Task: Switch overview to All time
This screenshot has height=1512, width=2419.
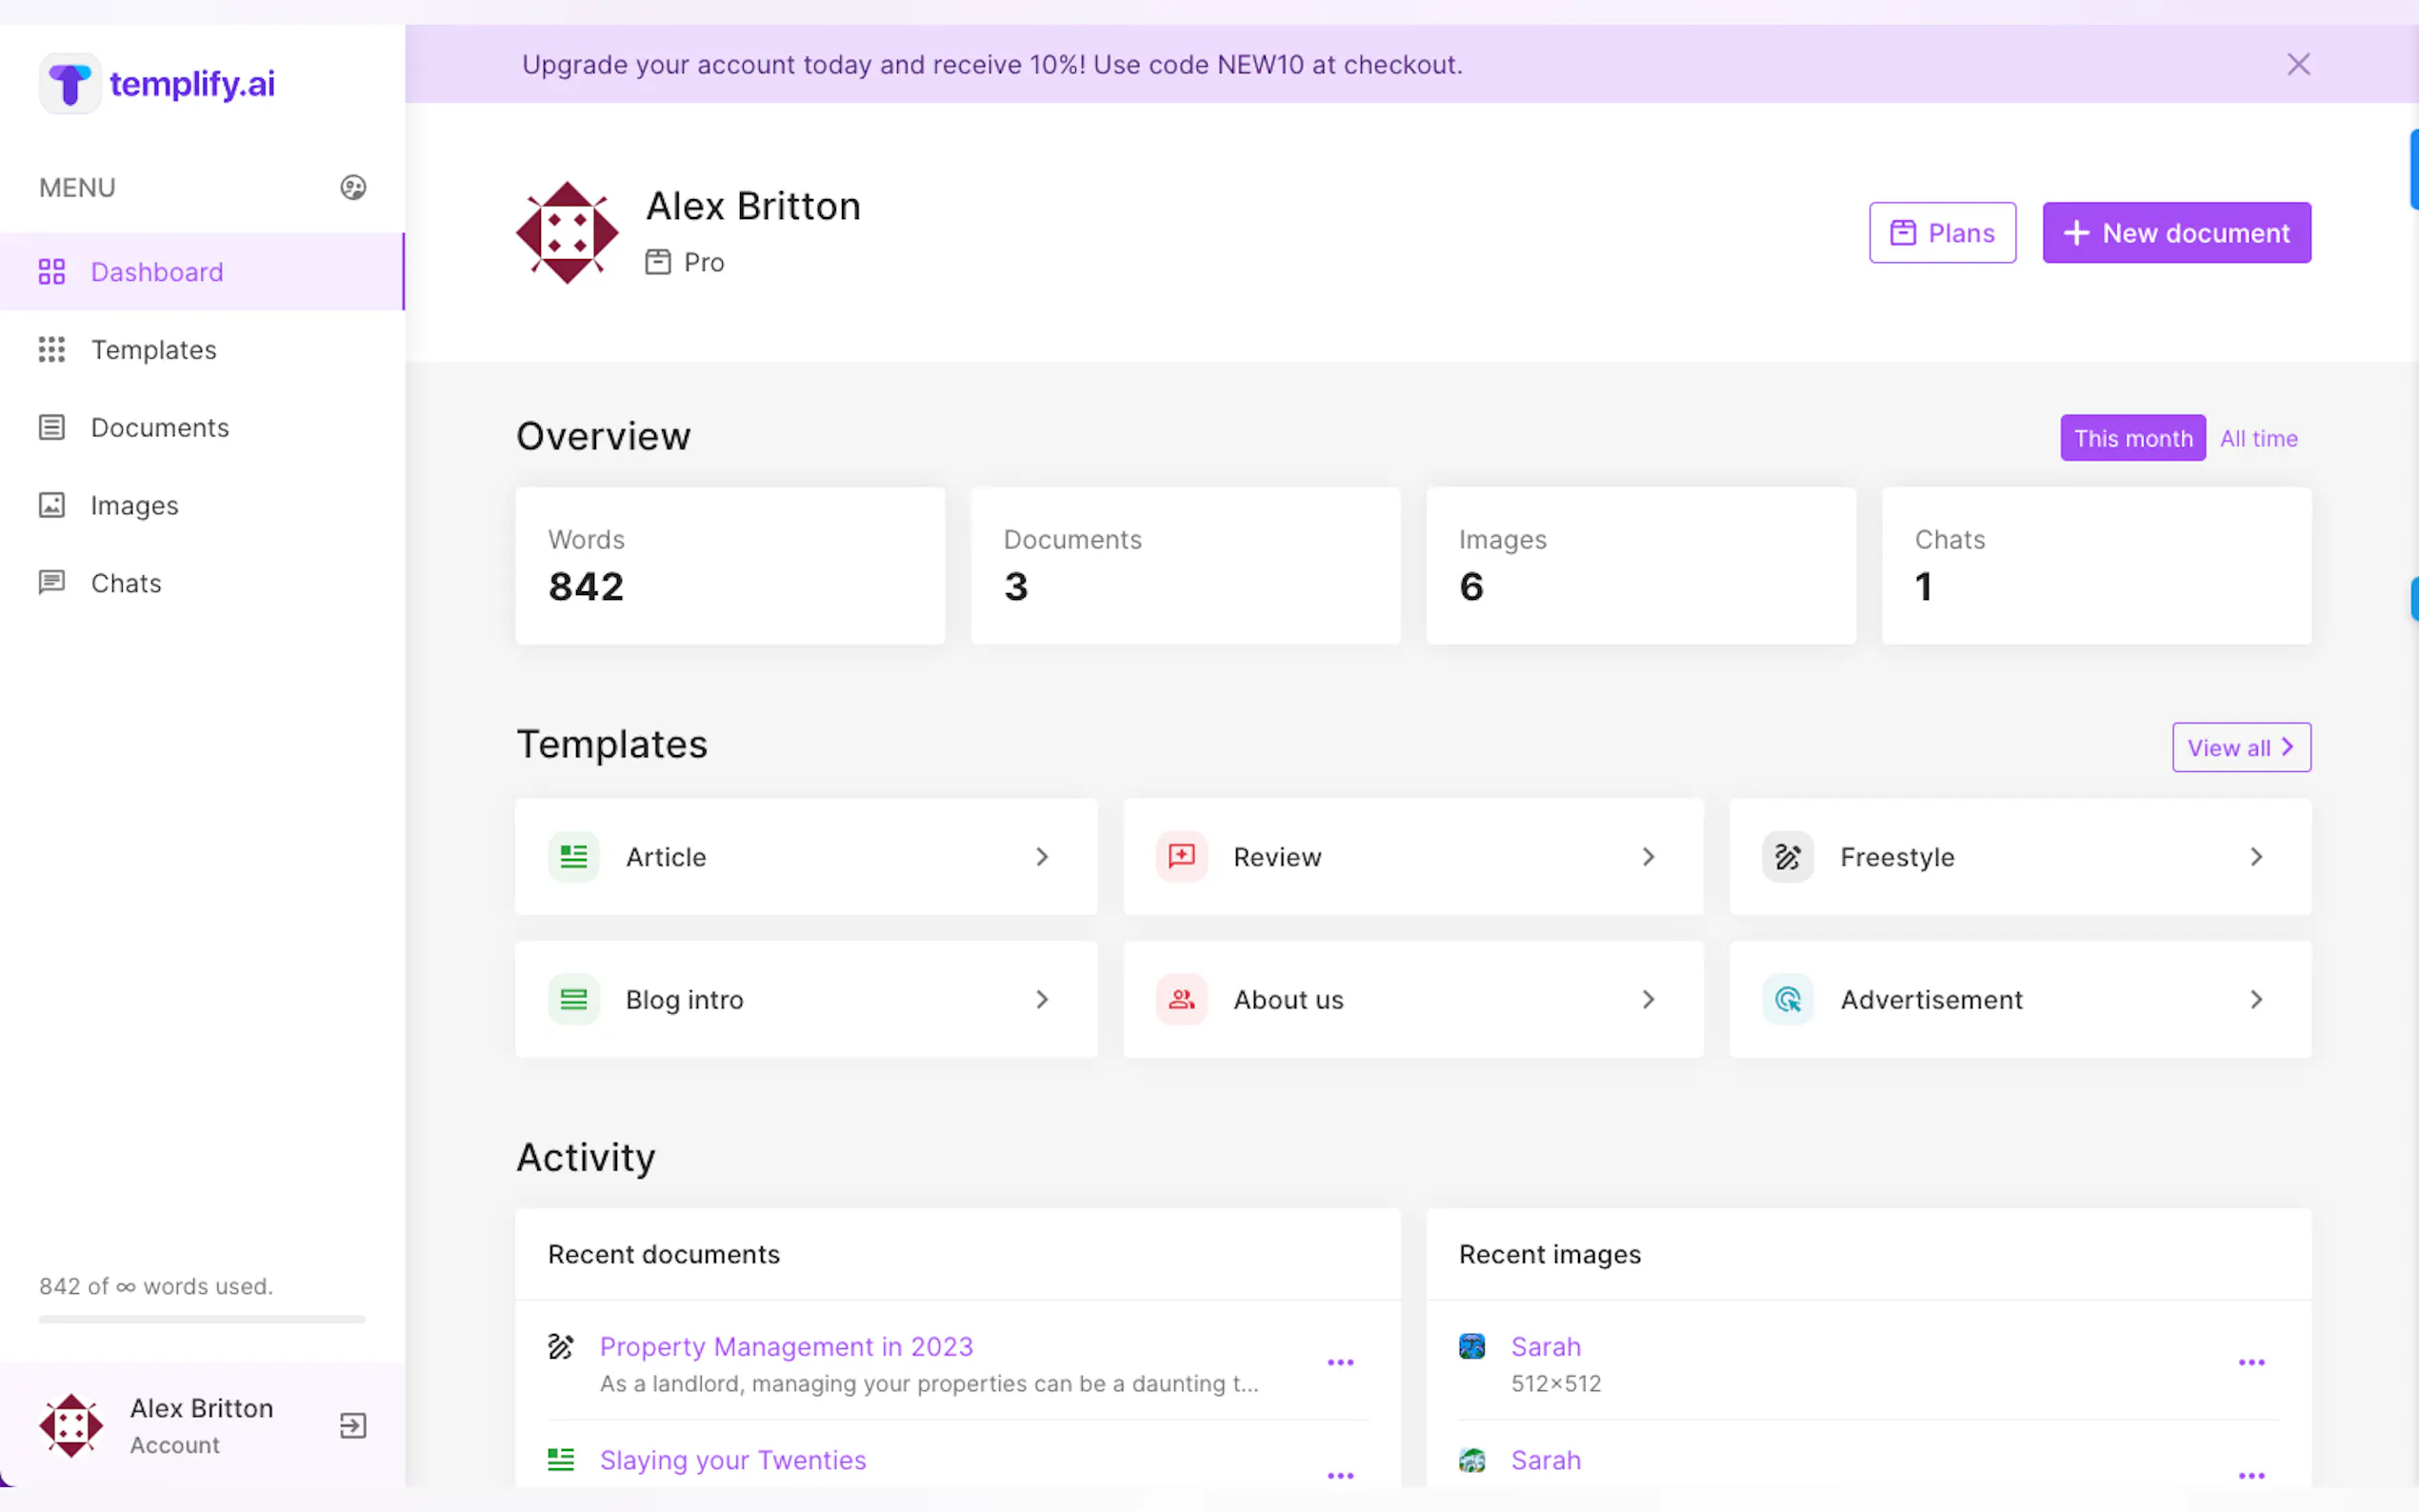Action: [2258, 438]
